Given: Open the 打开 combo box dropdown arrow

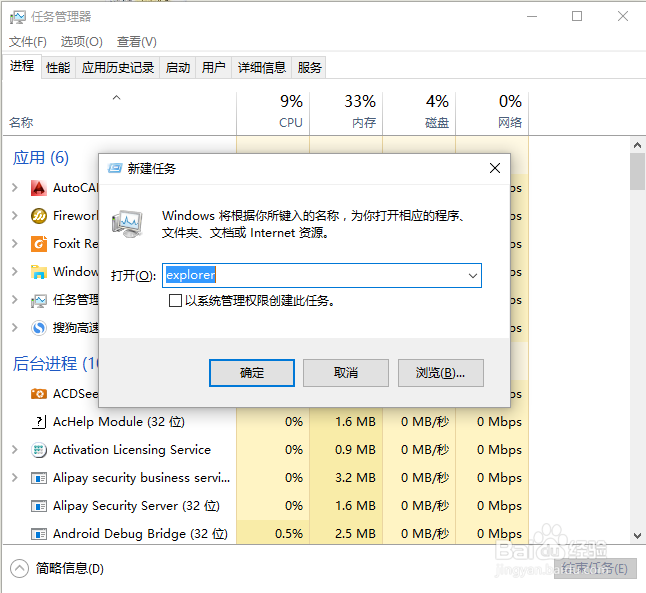Looking at the screenshot, I should pyautogui.click(x=473, y=275).
